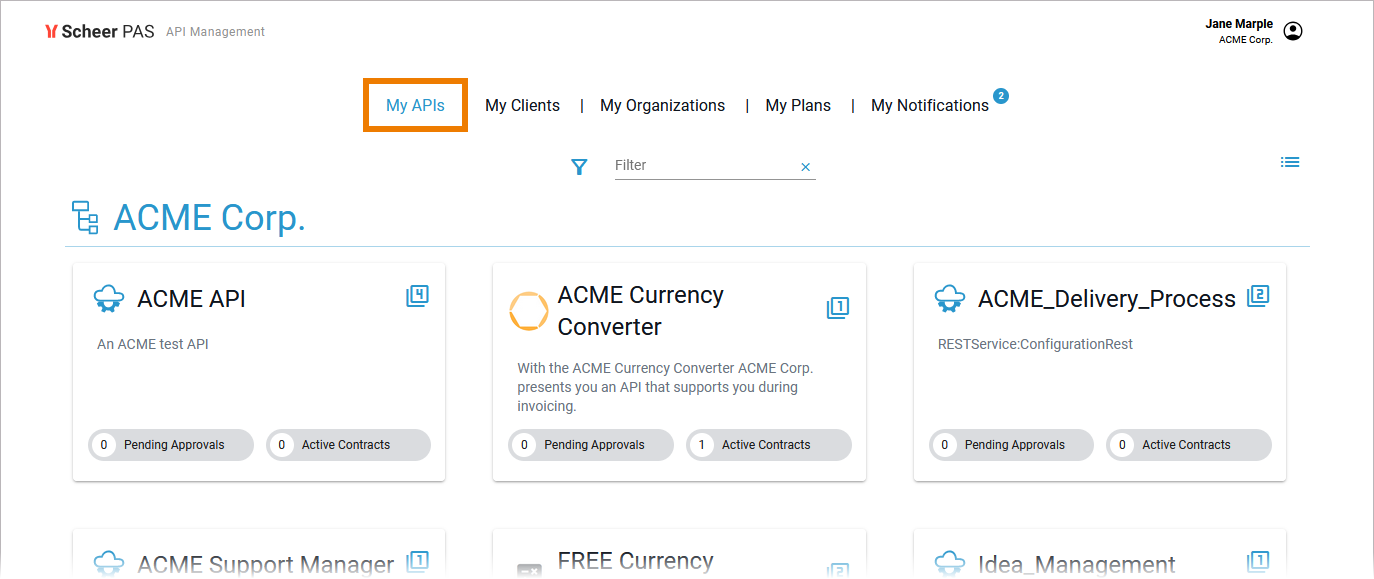Click ACME_Delivery_Process Pending Approvals chip
This screenshot has width=1374, height=579.
coord(1012,445)
